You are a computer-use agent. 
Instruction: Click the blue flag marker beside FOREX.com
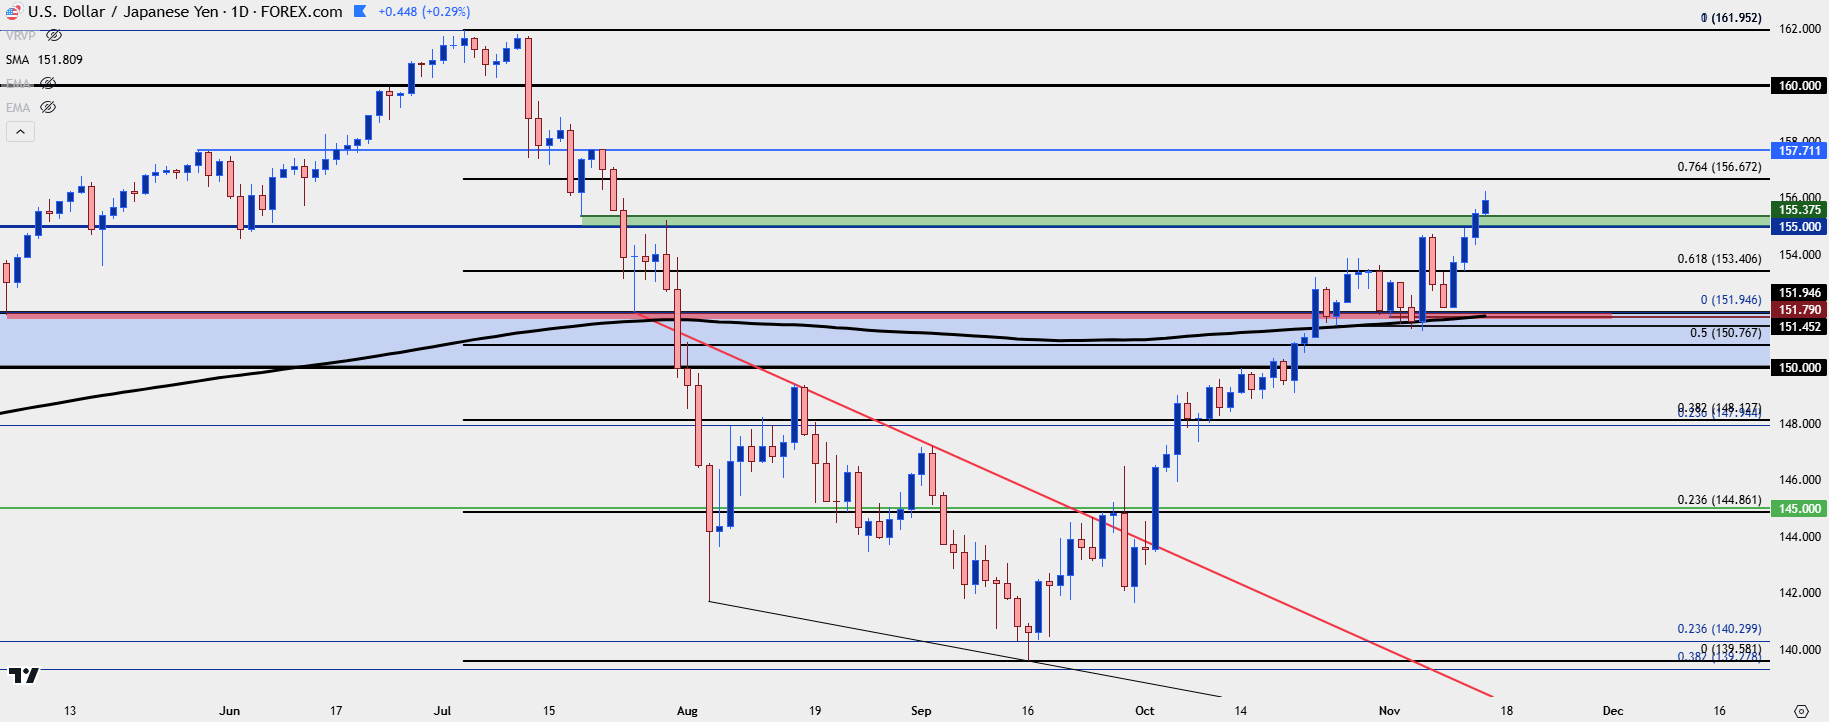pos(360,12)
